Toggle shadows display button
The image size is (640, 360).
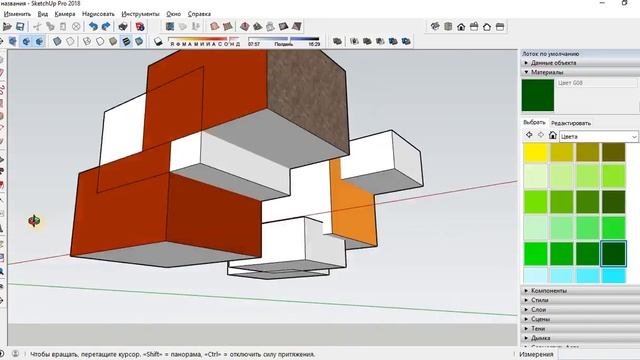point(158,41)
